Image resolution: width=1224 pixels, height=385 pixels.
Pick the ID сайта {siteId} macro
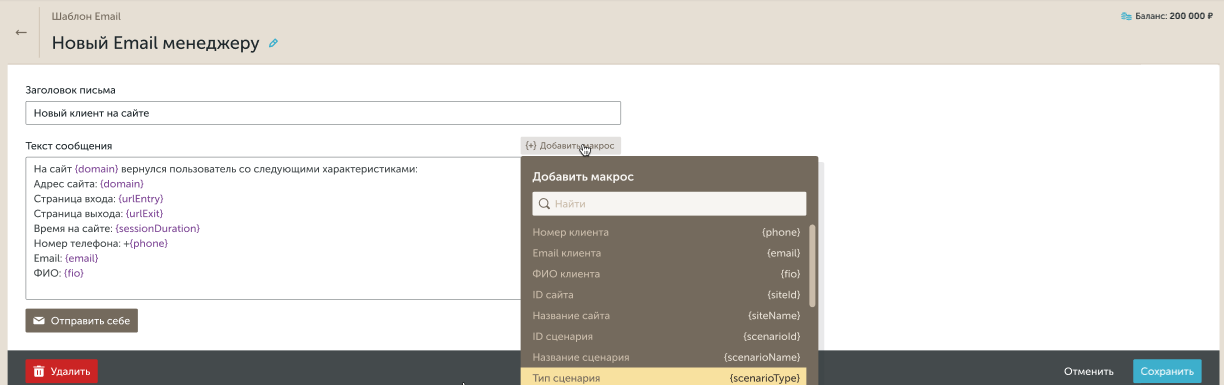pyautogui.click(x=667, y=295)
